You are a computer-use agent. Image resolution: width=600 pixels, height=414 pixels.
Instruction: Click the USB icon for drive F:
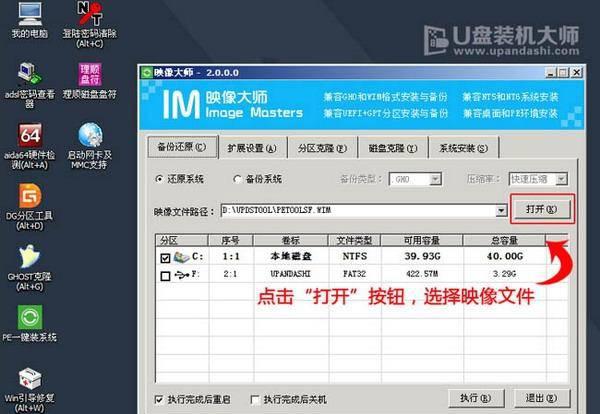(x=181, y=275)
